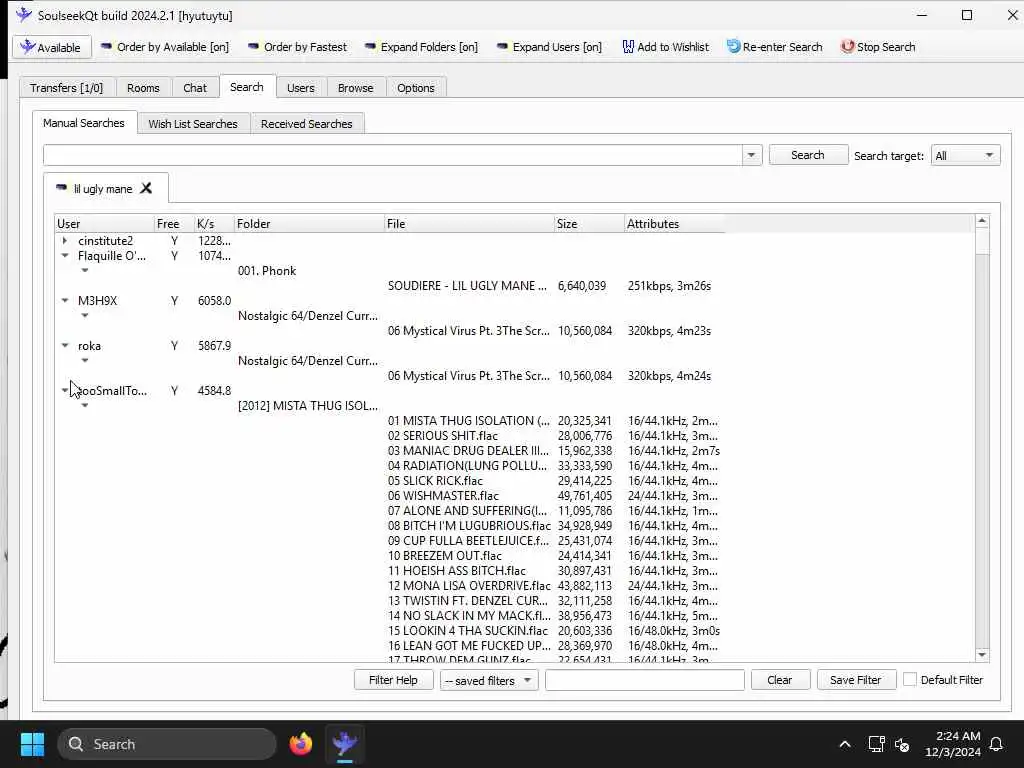Viewport: 1024px width, 768px height.
Task: Open the Search target dropdown
Action: (x=965, y=155)
